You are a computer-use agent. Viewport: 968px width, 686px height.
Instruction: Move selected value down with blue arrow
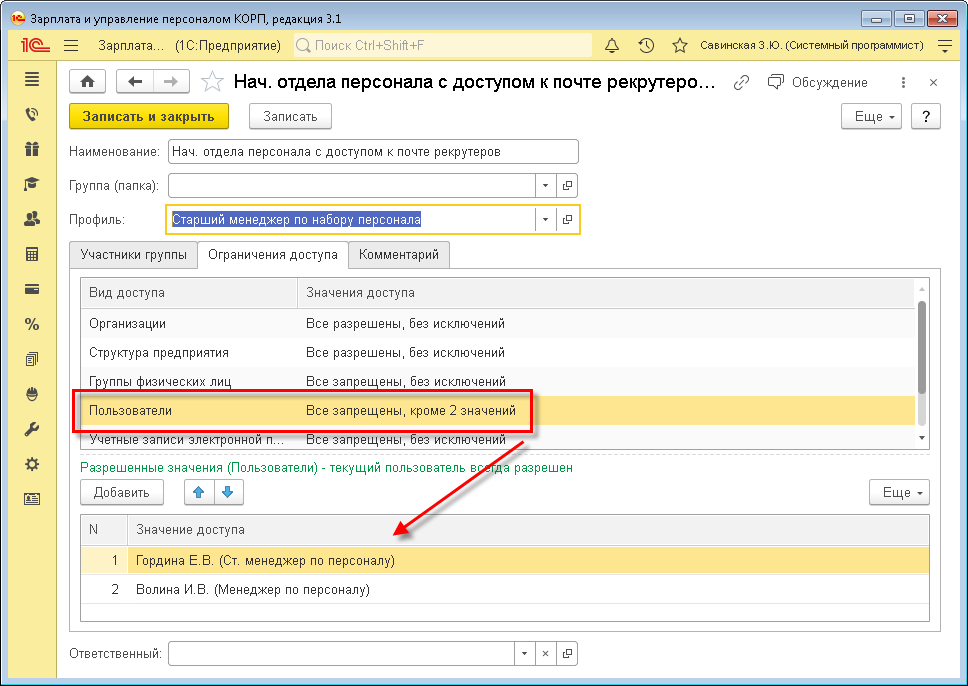227,492
